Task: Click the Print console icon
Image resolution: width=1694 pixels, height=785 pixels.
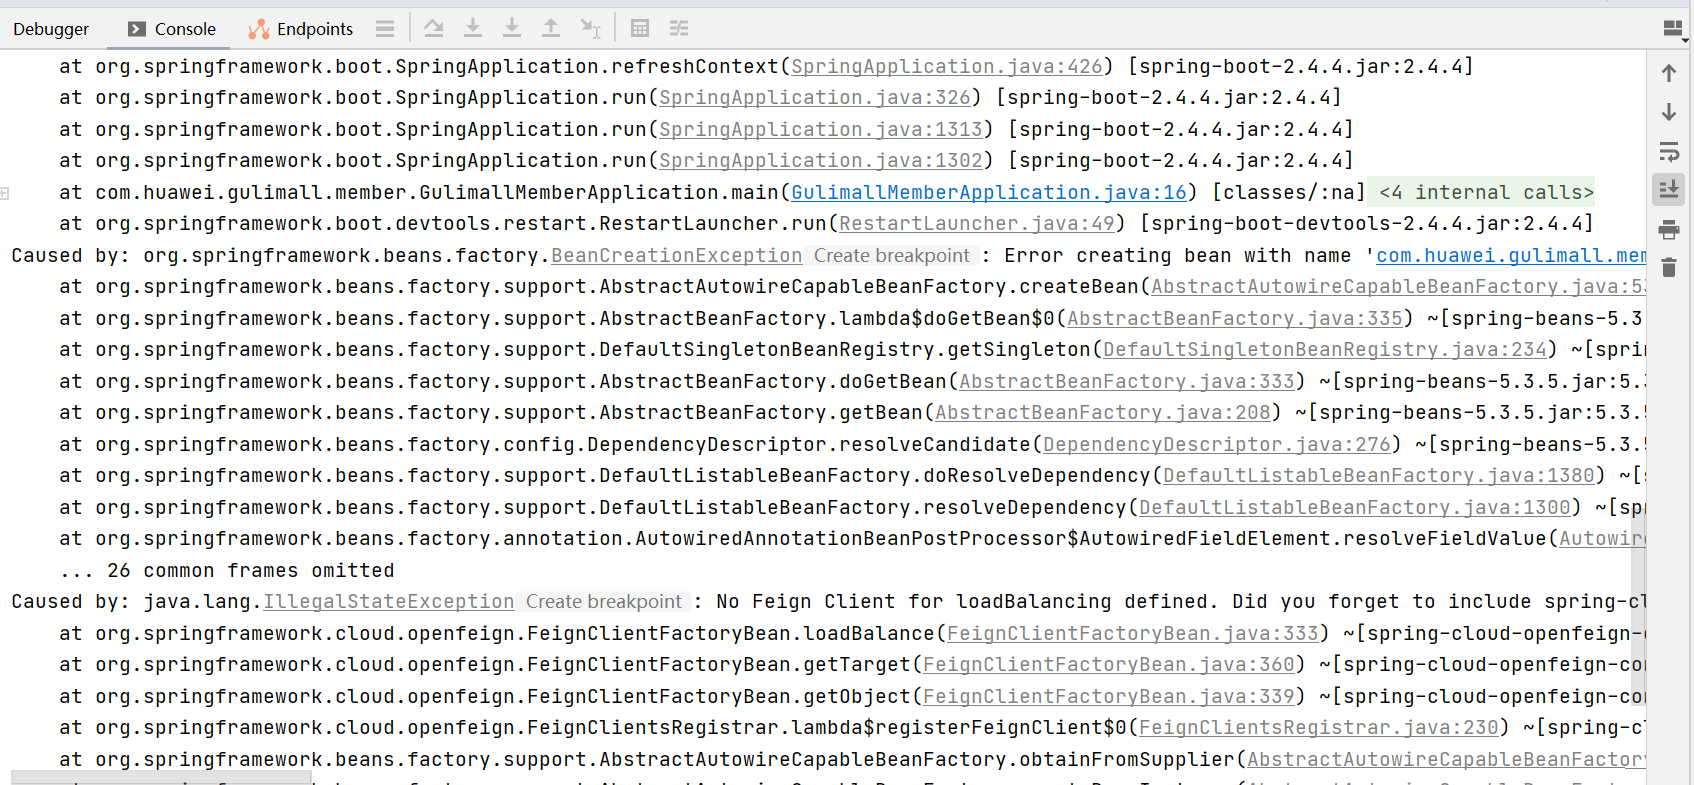Action: (1669, 230)
